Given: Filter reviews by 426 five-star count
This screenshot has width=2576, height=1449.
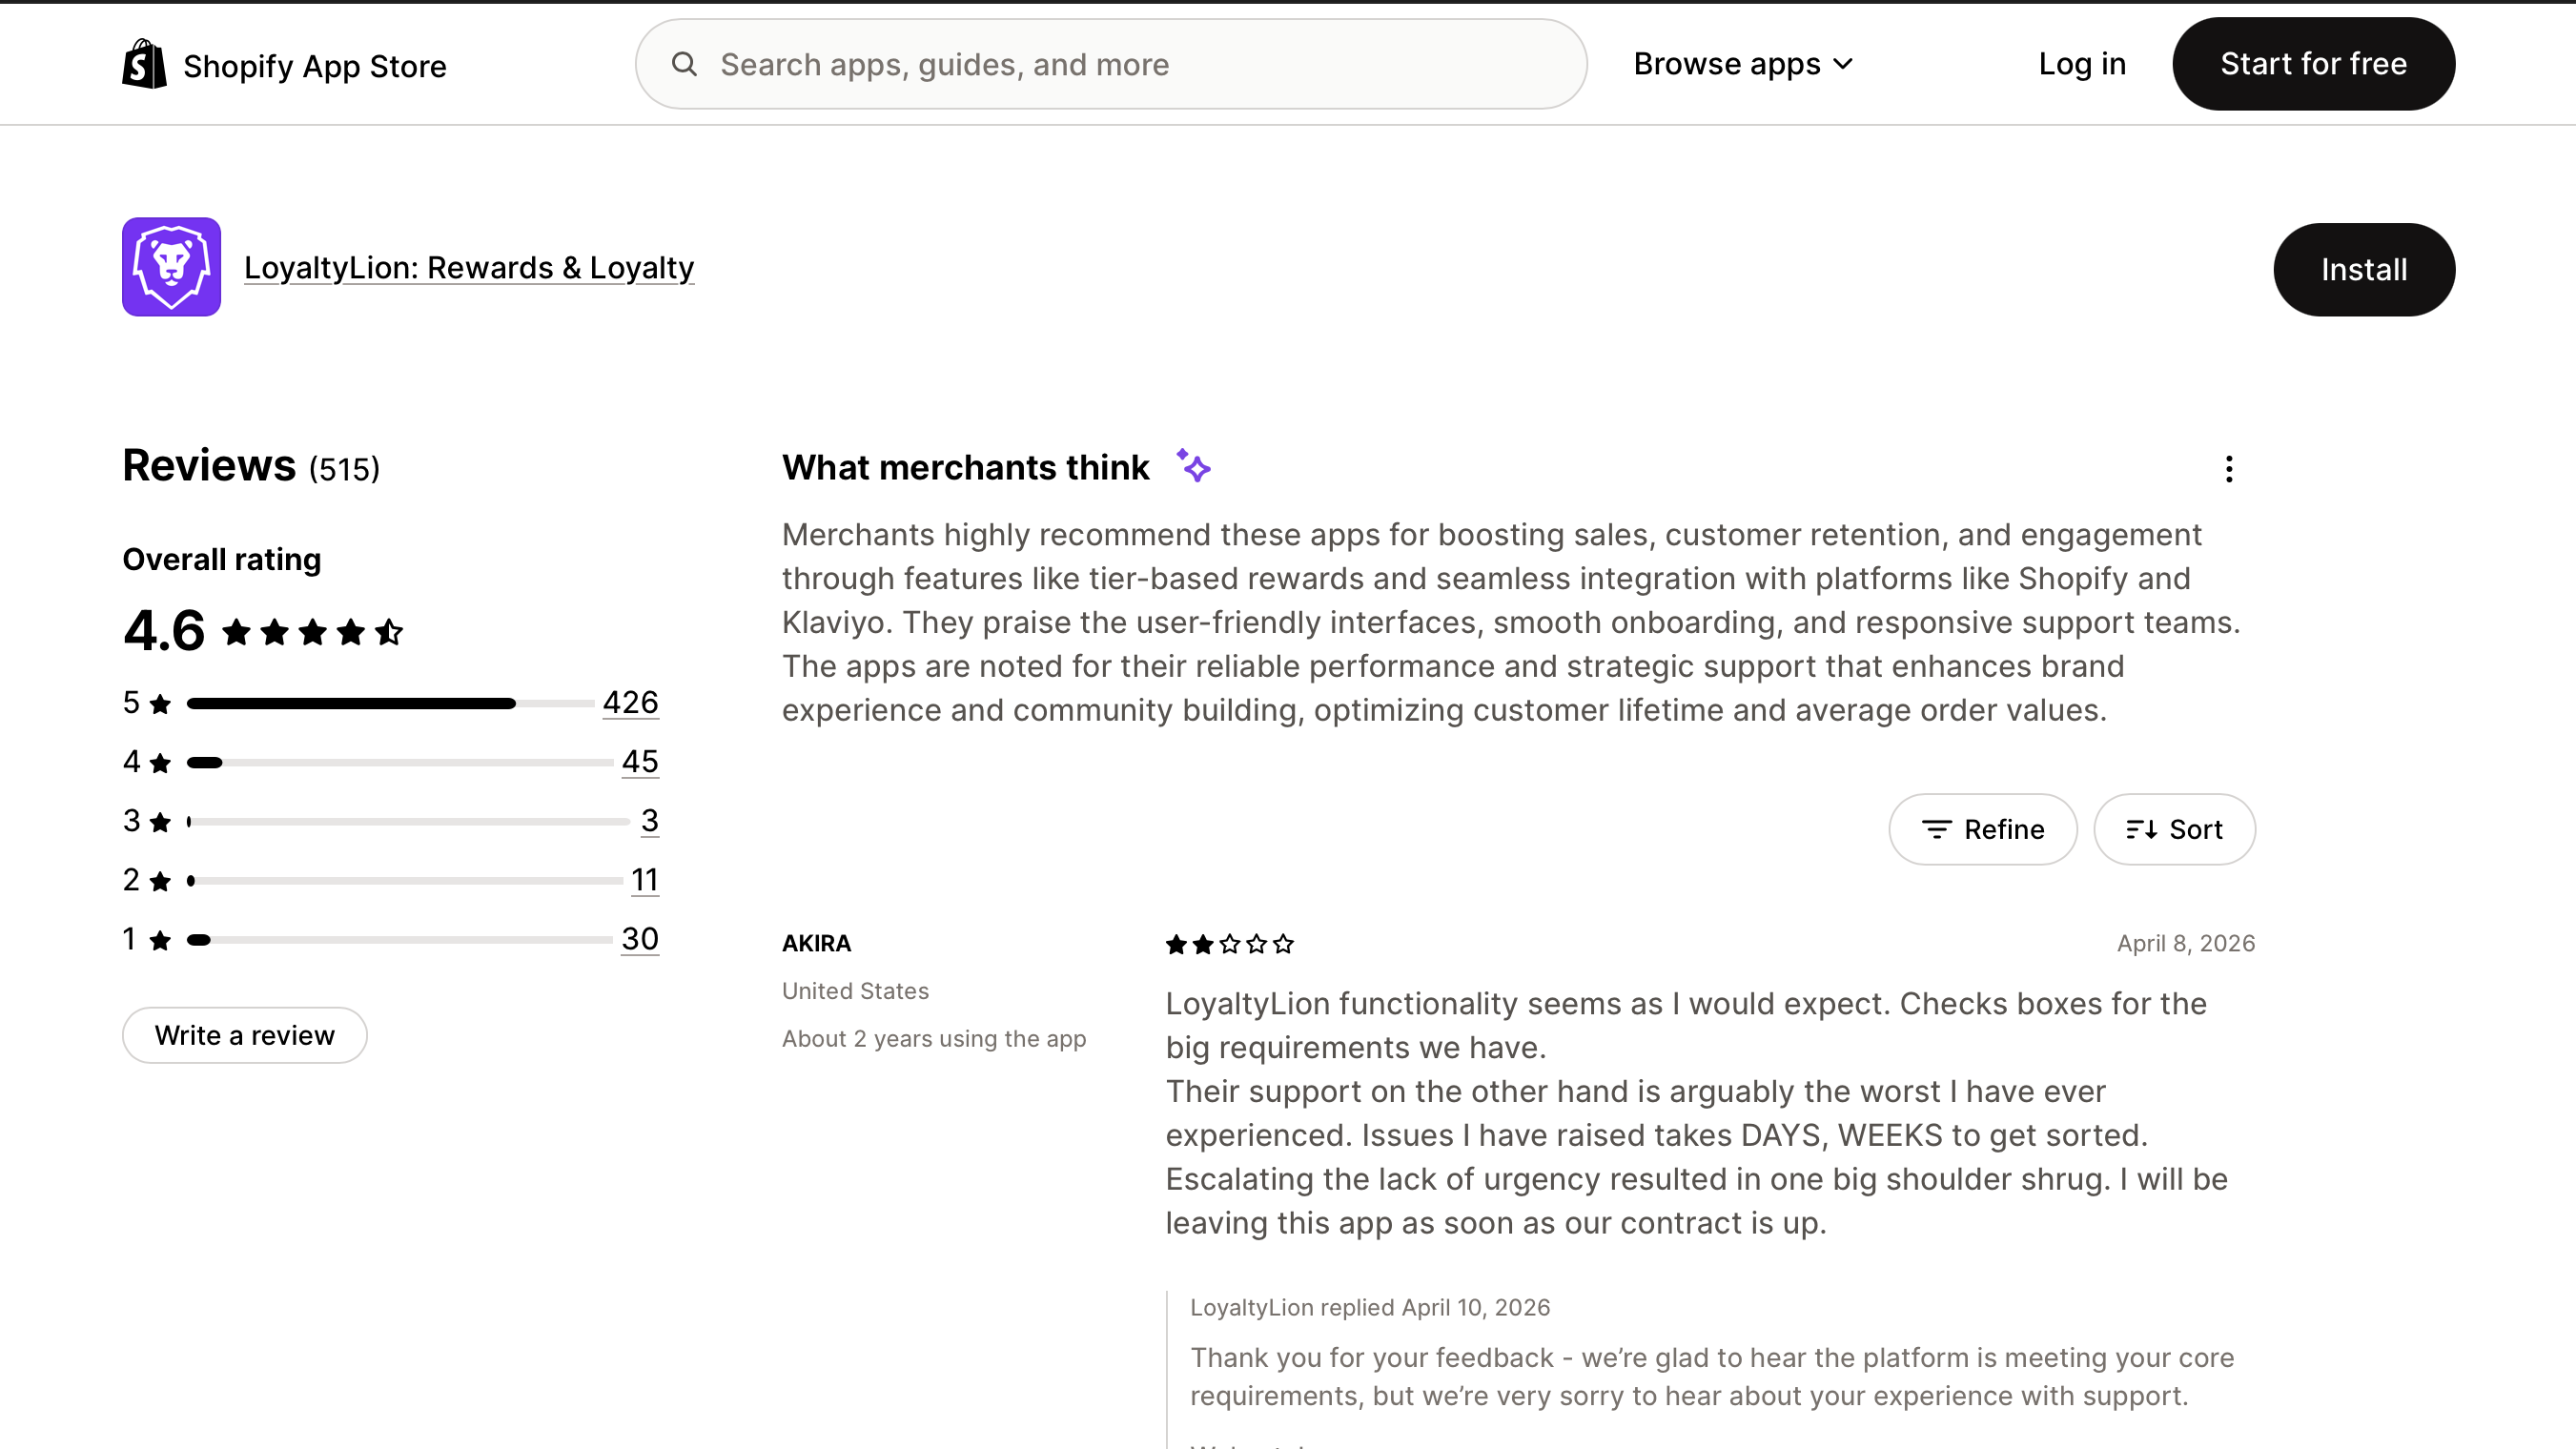Looking at the screenshot, I should [x=630, y=702].
